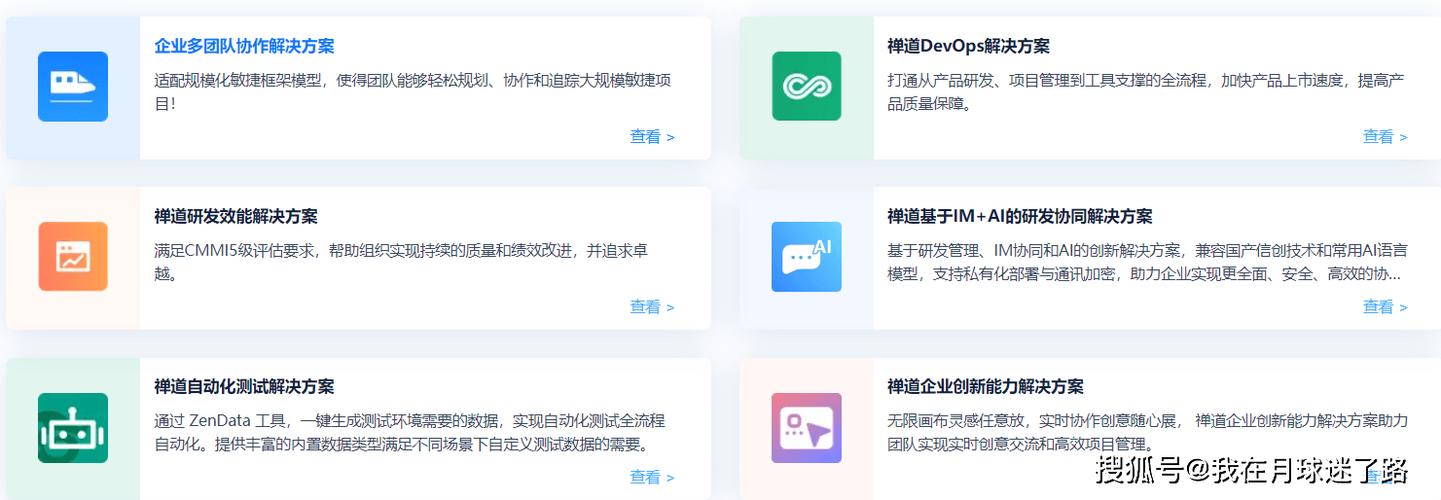Click 查看 > in 禅道研发效能解决方案 card
1441x500 pixels.
click(x=652, y=307)
